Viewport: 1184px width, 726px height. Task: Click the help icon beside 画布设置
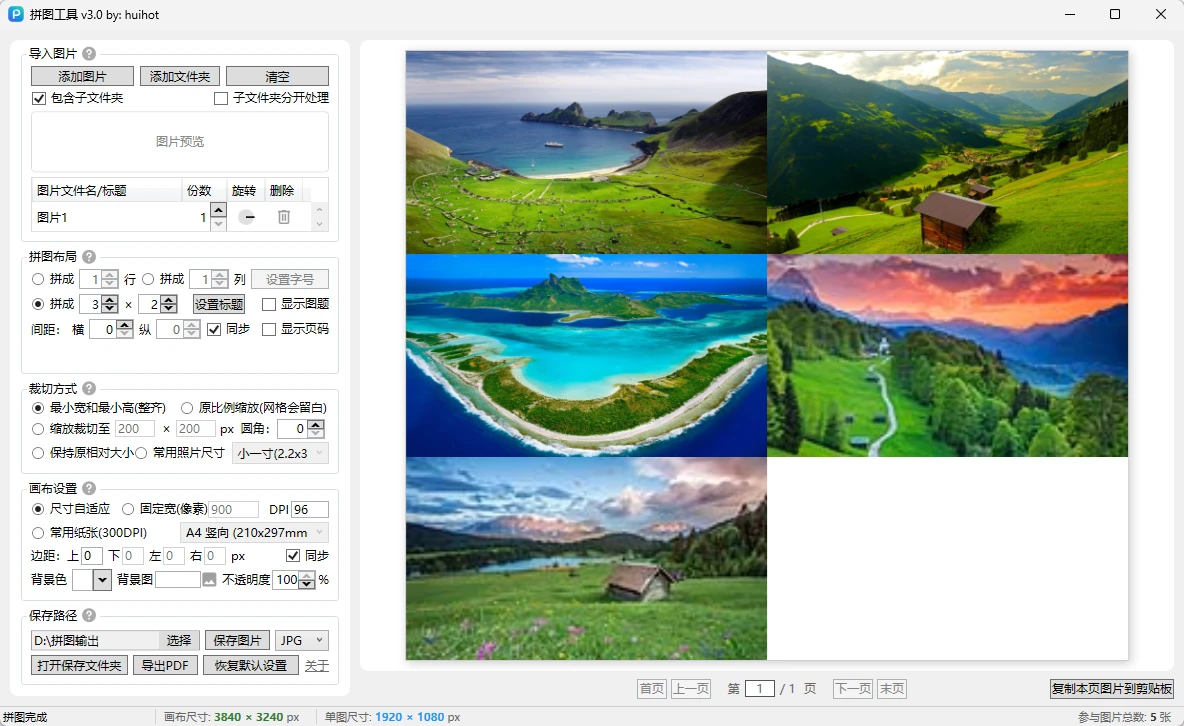tap(89, 488)
